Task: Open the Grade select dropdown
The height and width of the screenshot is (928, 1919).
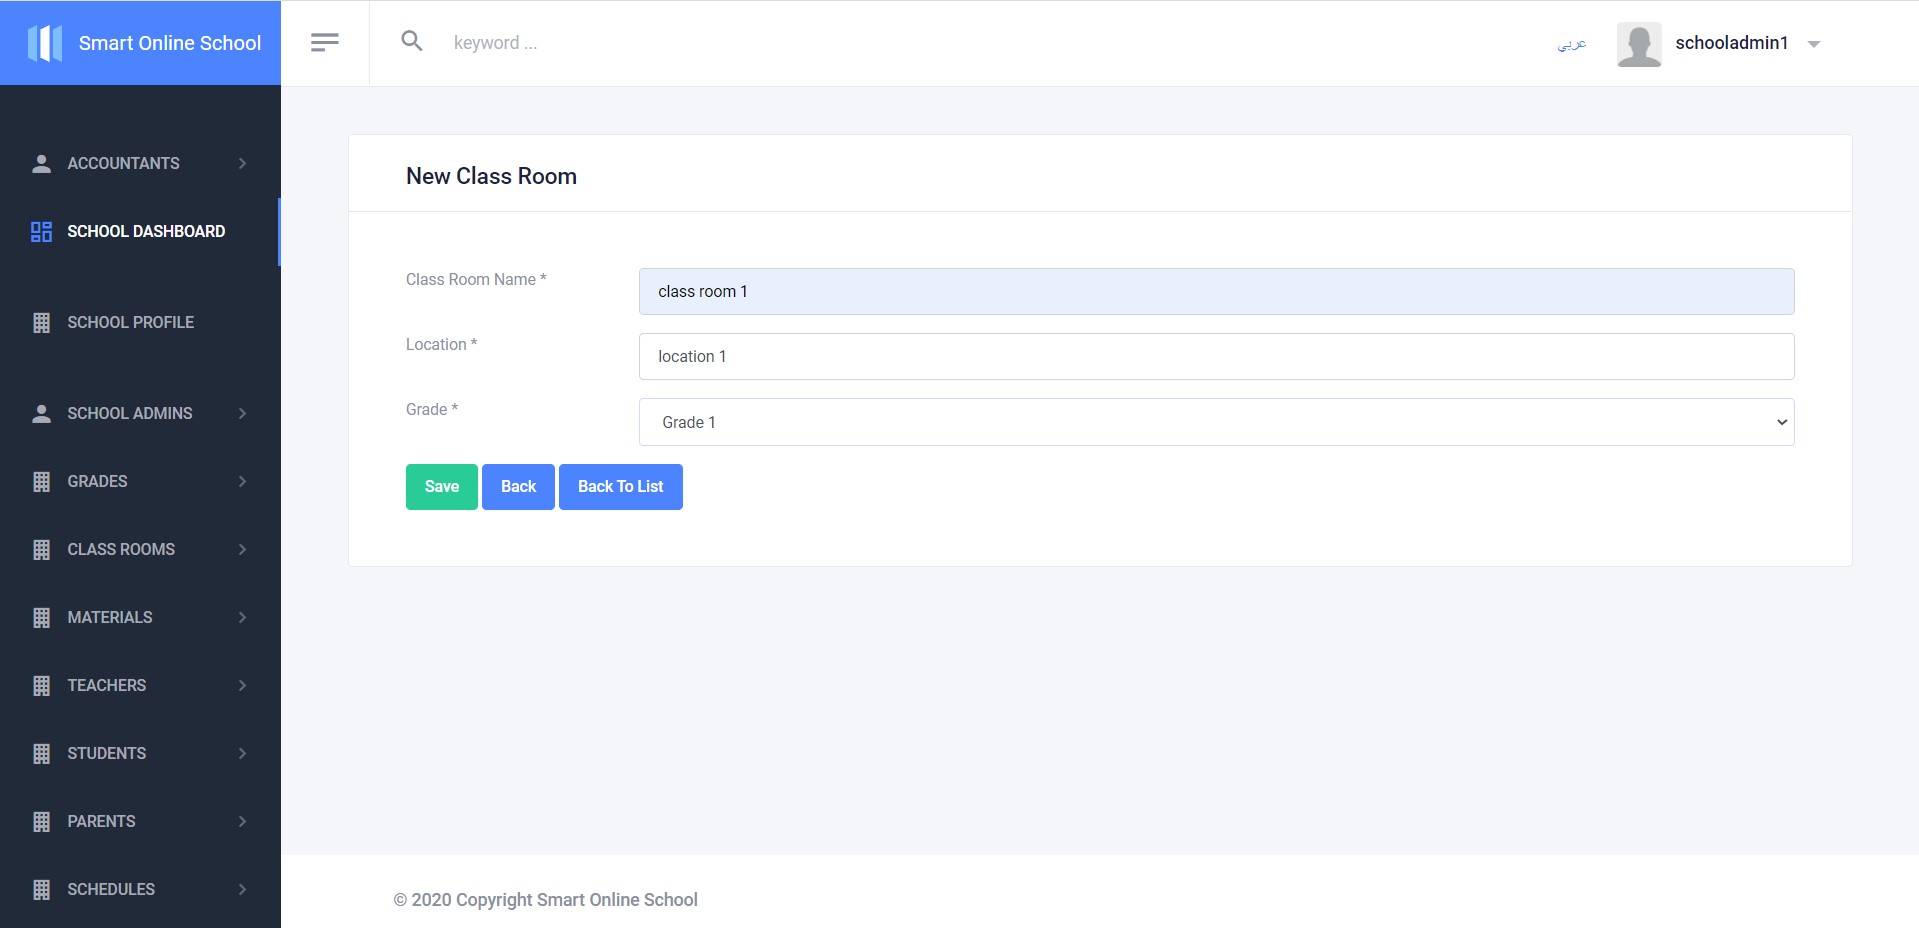Action: coord(1216,422)
